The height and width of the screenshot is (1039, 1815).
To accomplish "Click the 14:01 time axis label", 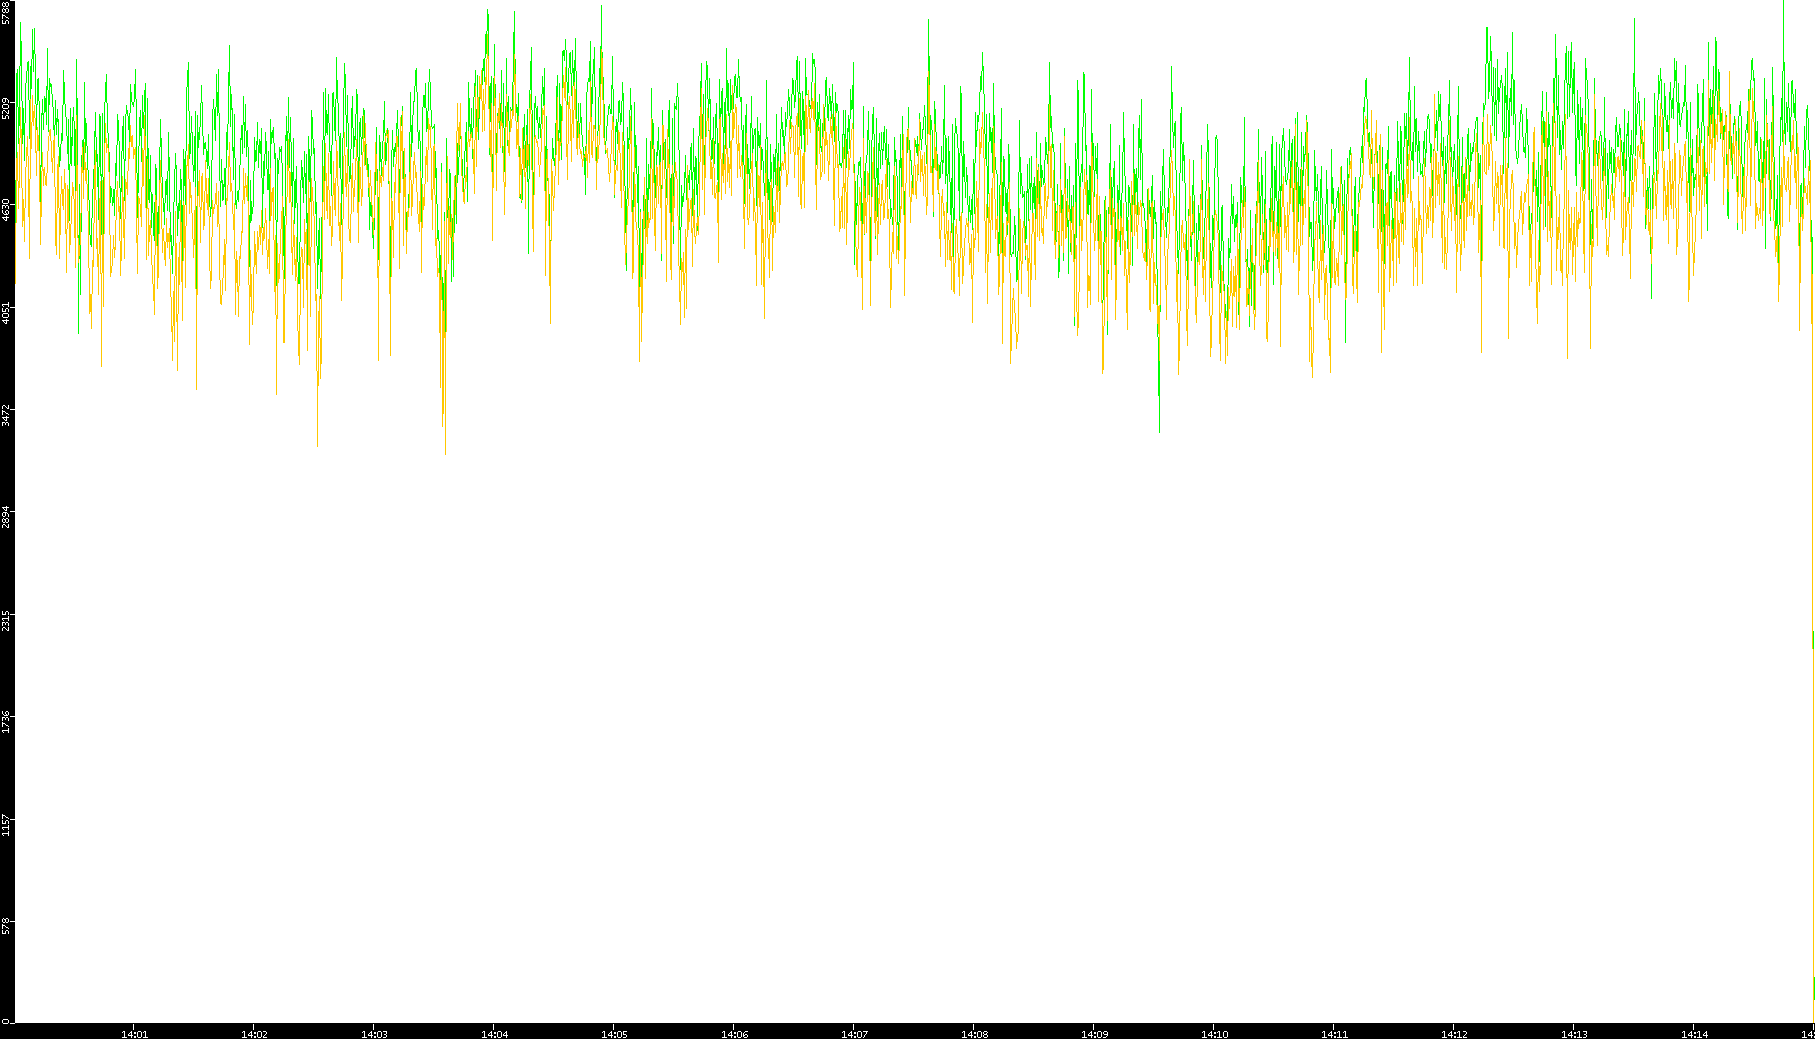I will point(134,1034).
